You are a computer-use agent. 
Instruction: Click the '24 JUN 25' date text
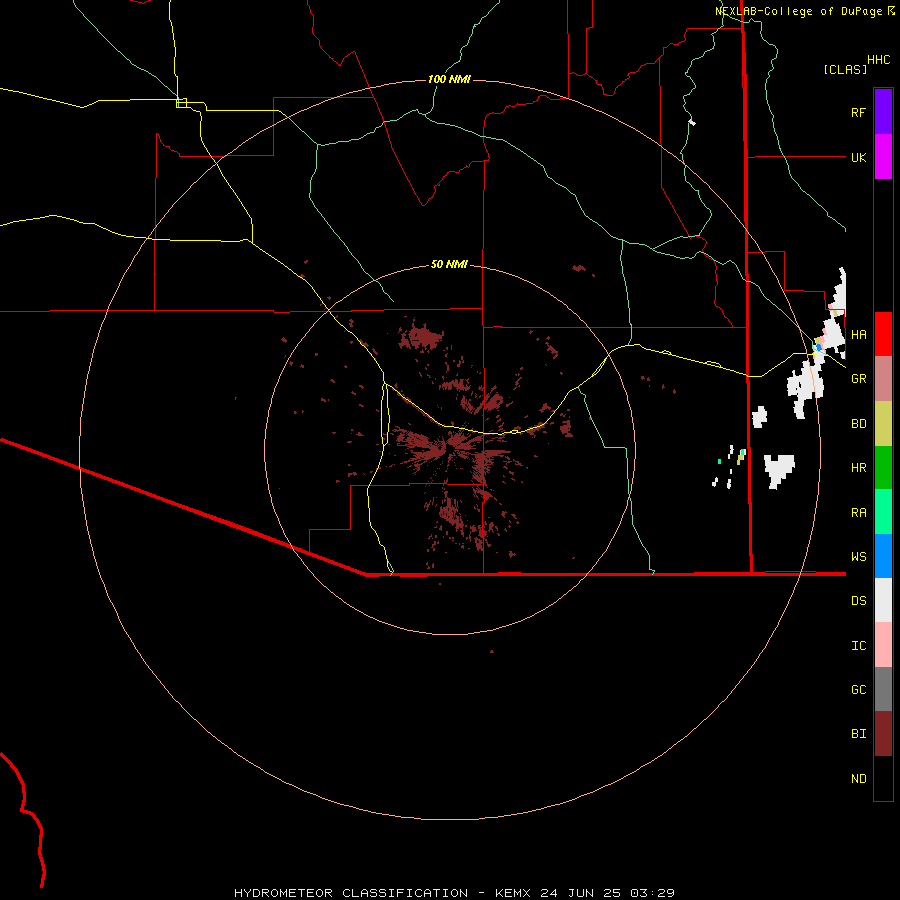(x=580, y=893)
